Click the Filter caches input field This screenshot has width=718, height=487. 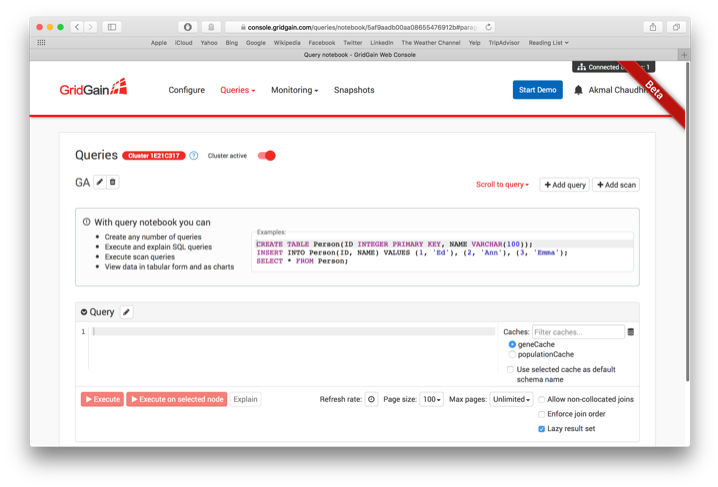pyautogui.click(x=578, y=332)
